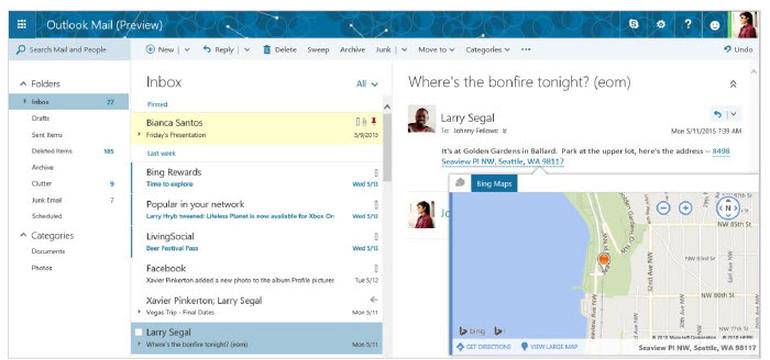The width and height of the screenshot is (770, 360).
Task: Expand the New message dropdown arrow
Action: click(187, 50)
